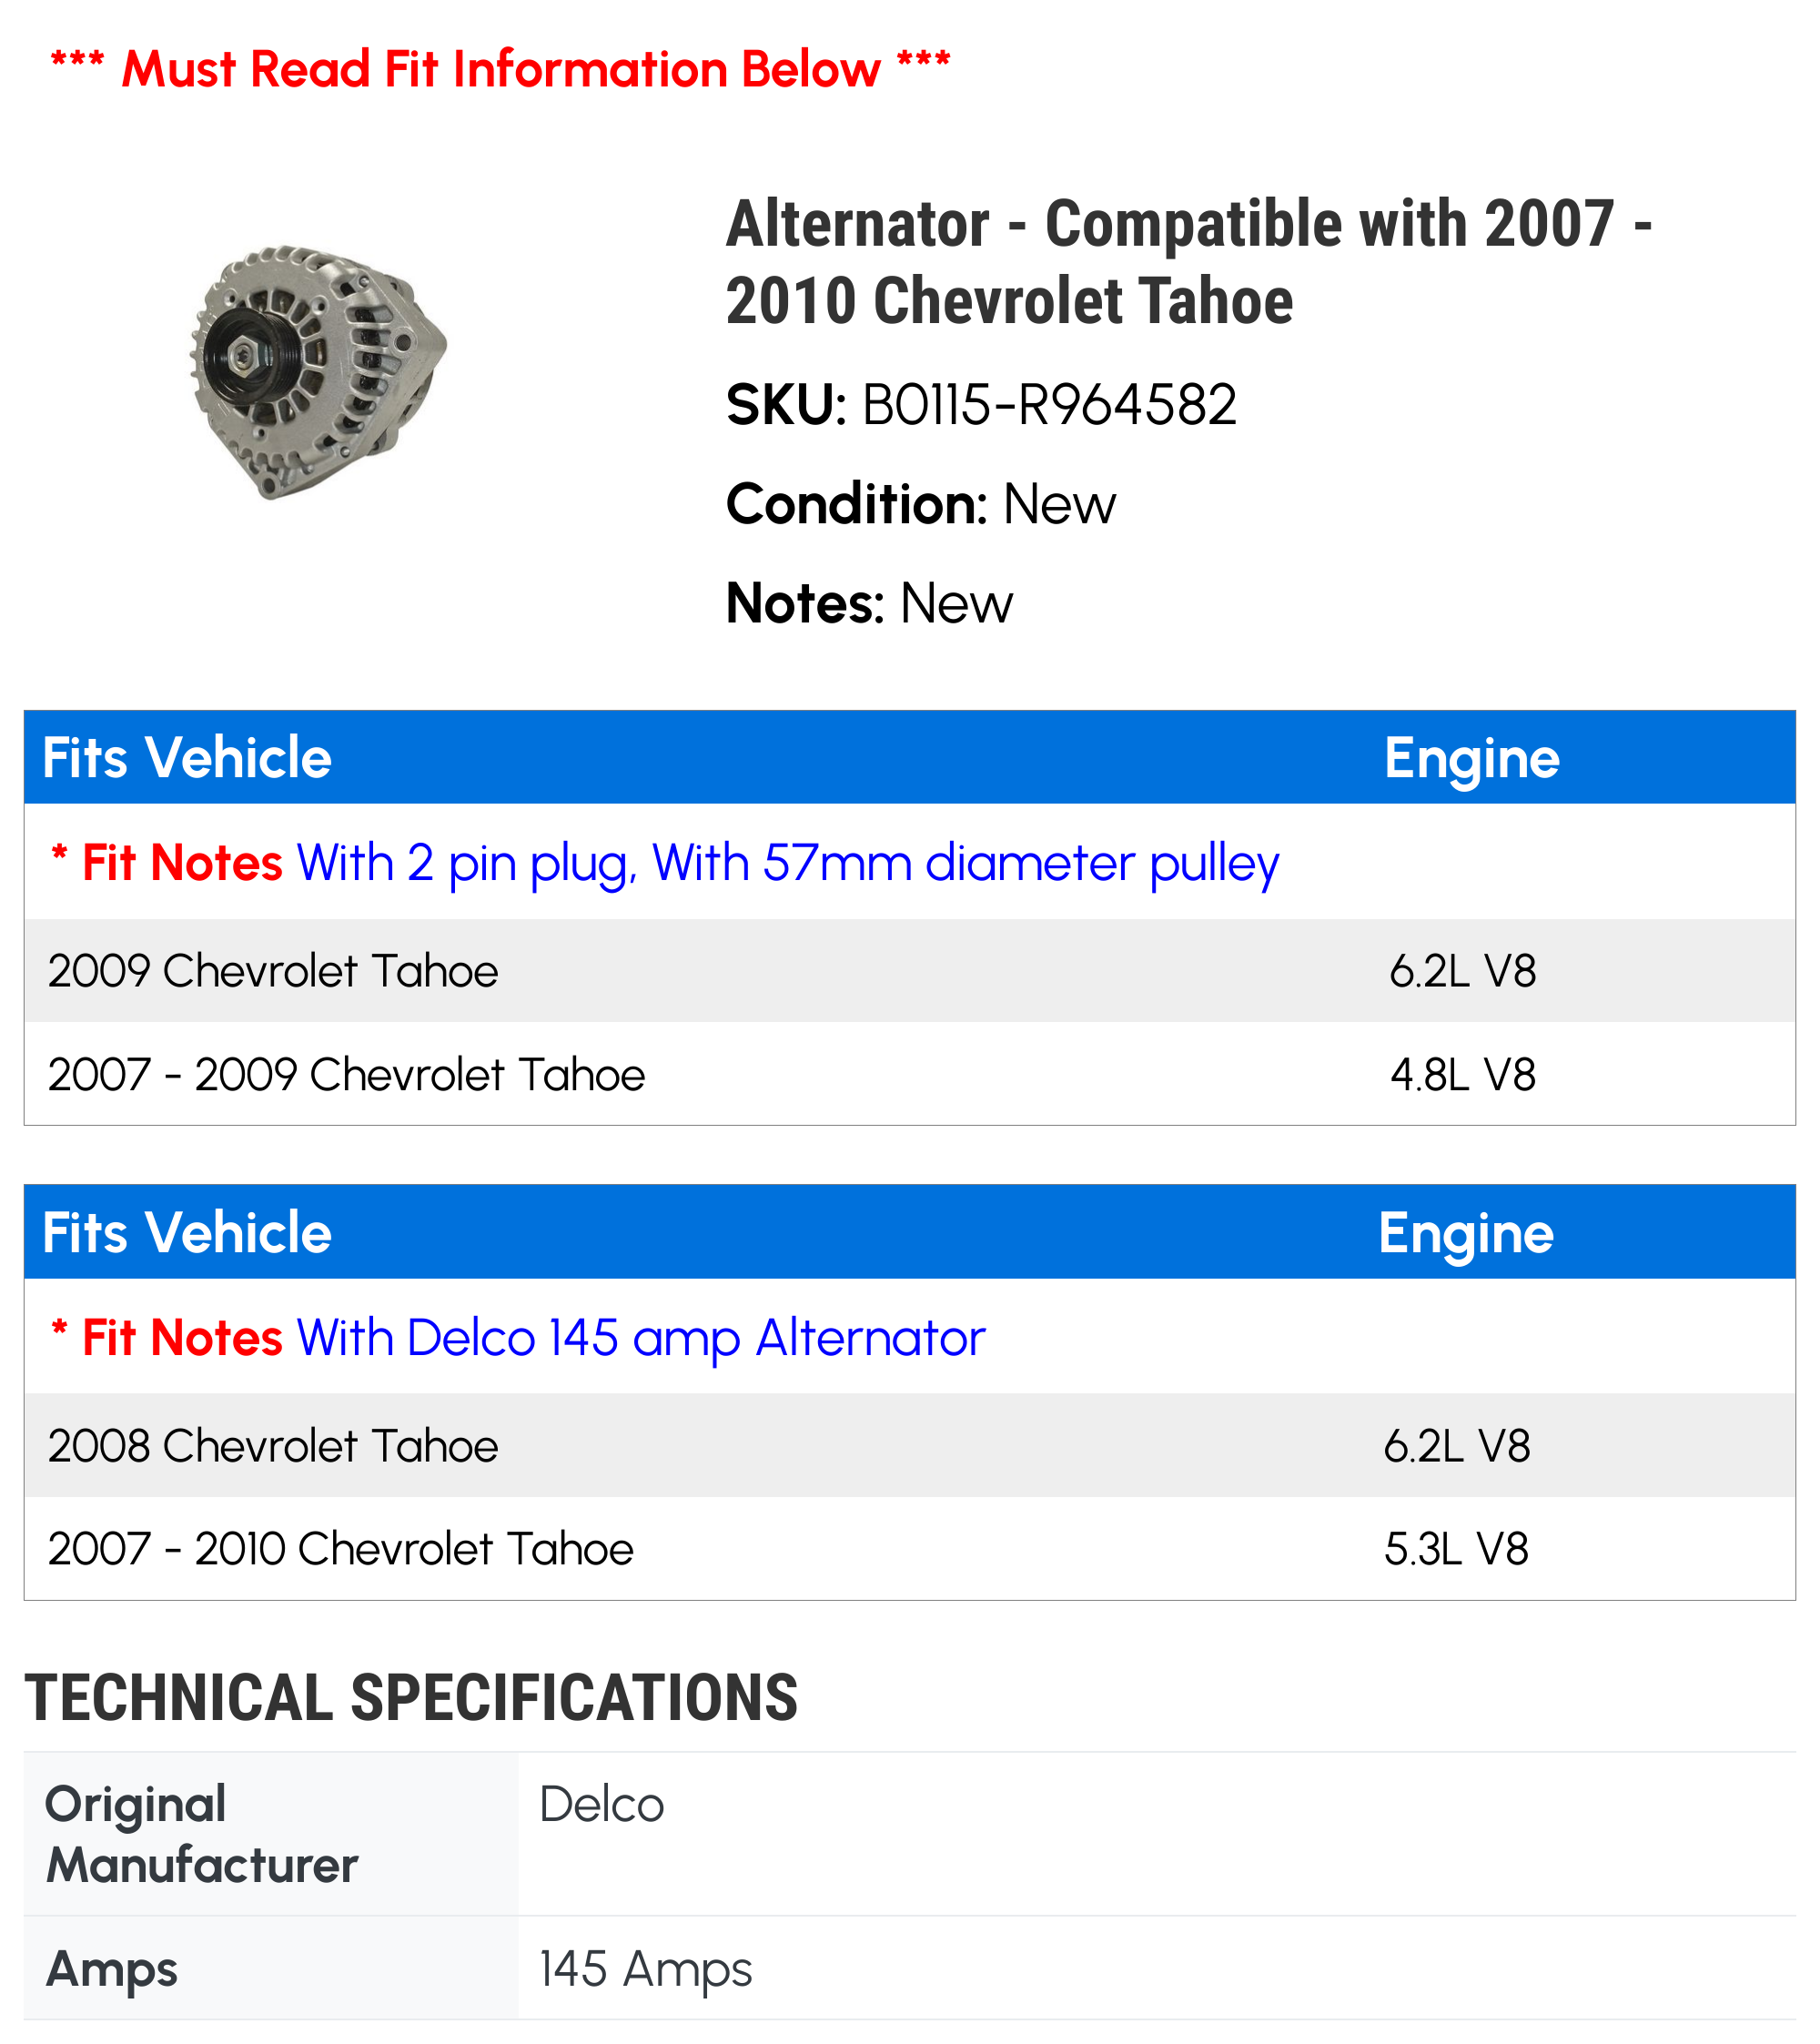Click the Original Manufacturer label
This screenshot has height=2044, width=1820.
coord(202,1835)
